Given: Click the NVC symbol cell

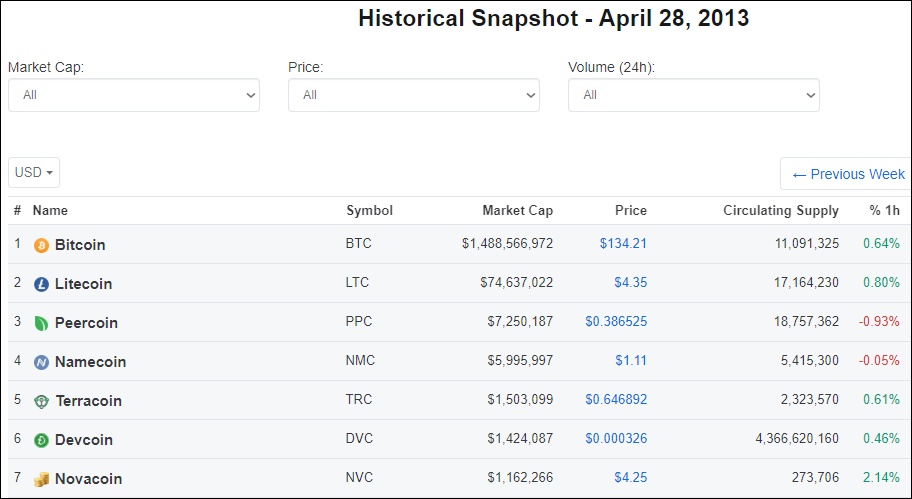Looking at the screenshot, I should [x=359, y=477].
